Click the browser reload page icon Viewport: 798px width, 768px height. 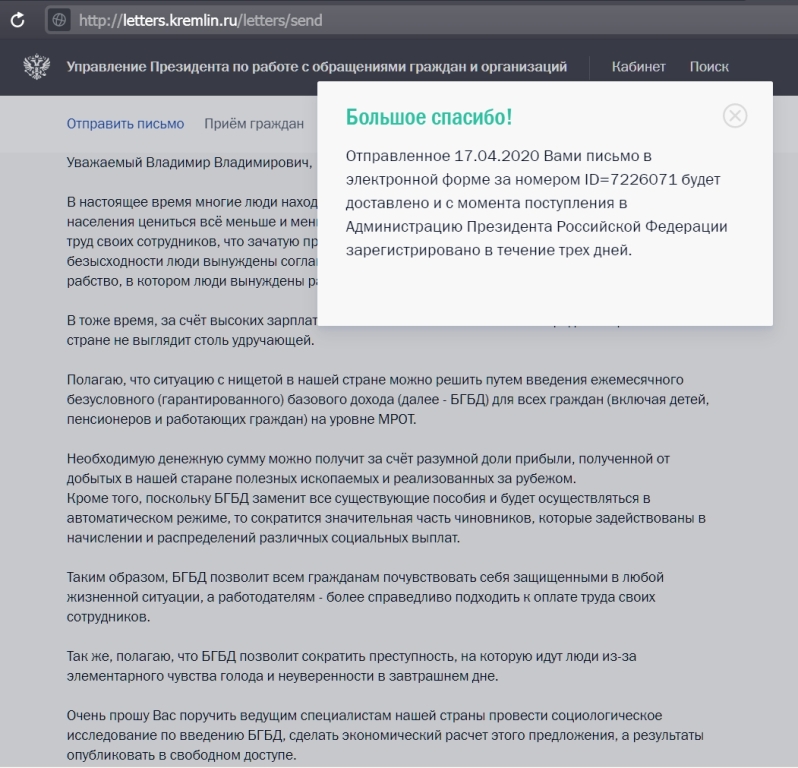(17, 19)
